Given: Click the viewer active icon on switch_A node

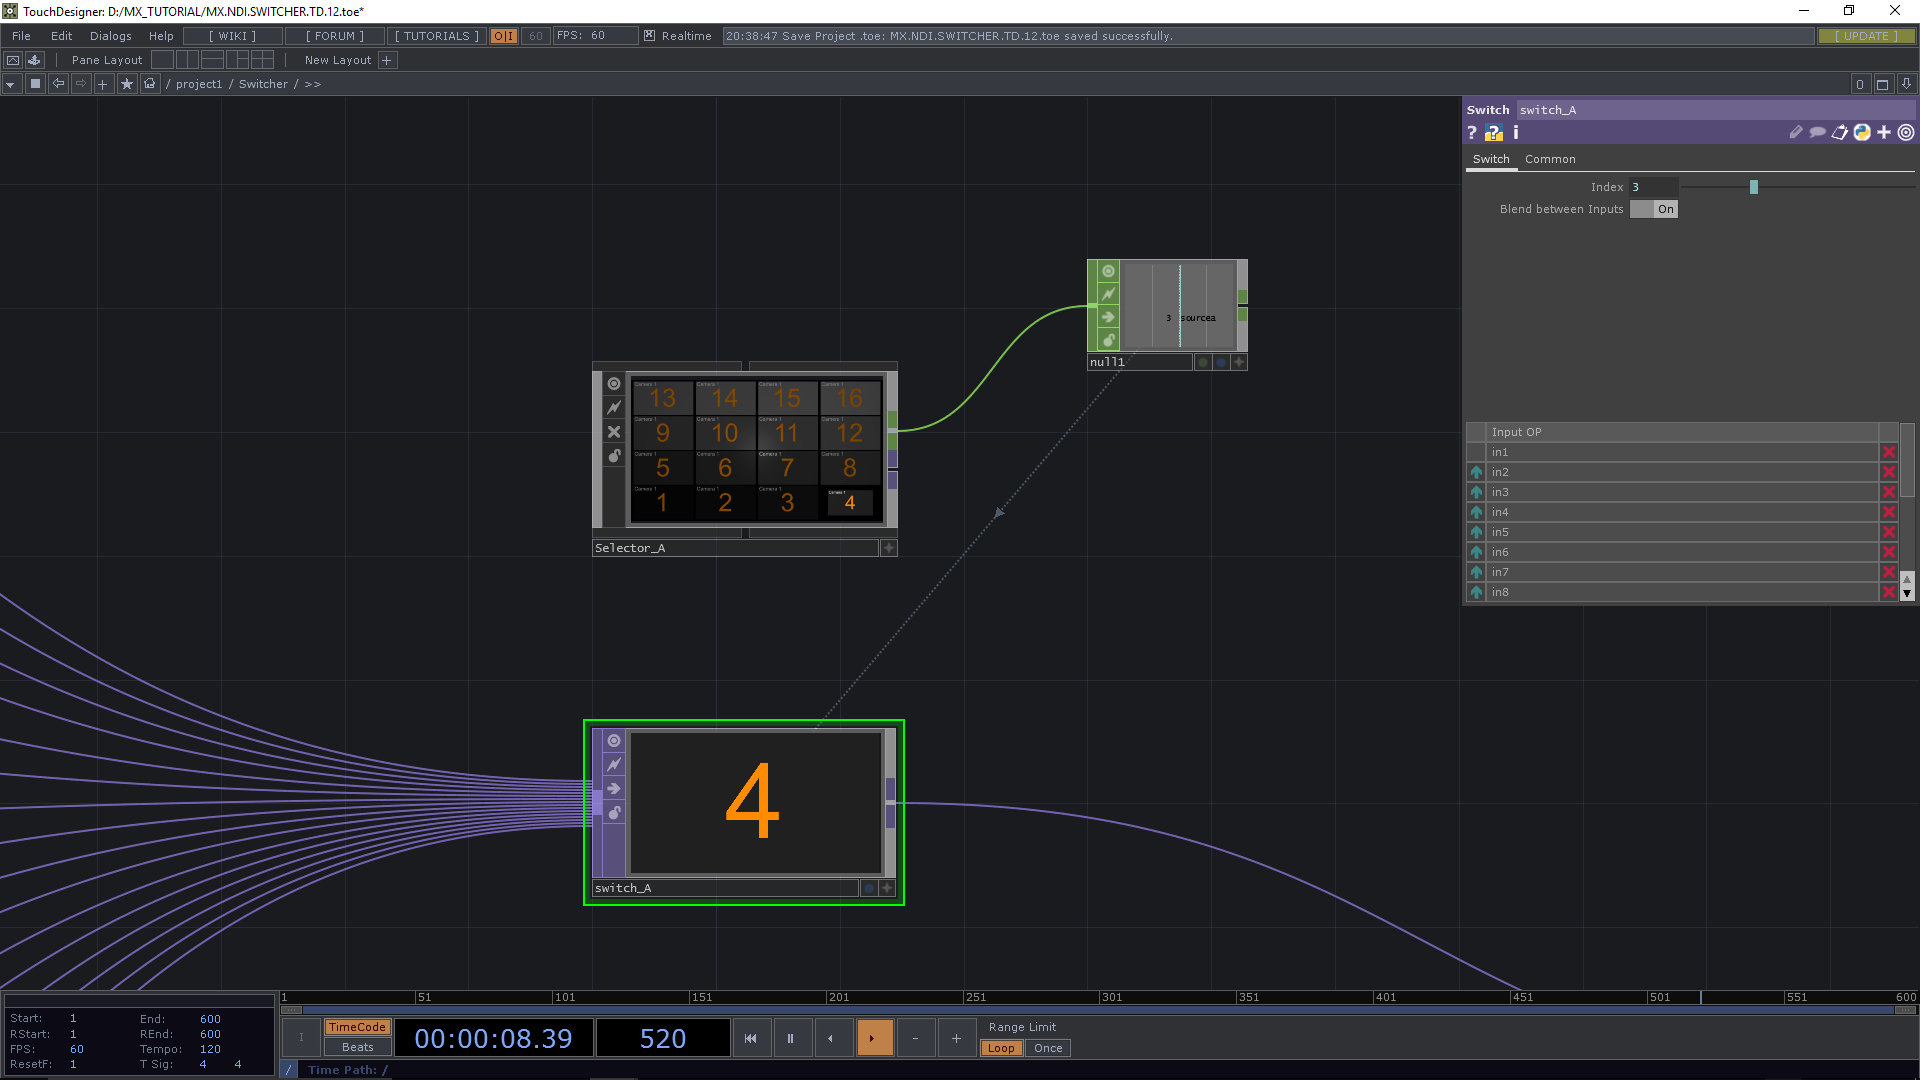Looking at the screenshot, I should click(614, 741).
